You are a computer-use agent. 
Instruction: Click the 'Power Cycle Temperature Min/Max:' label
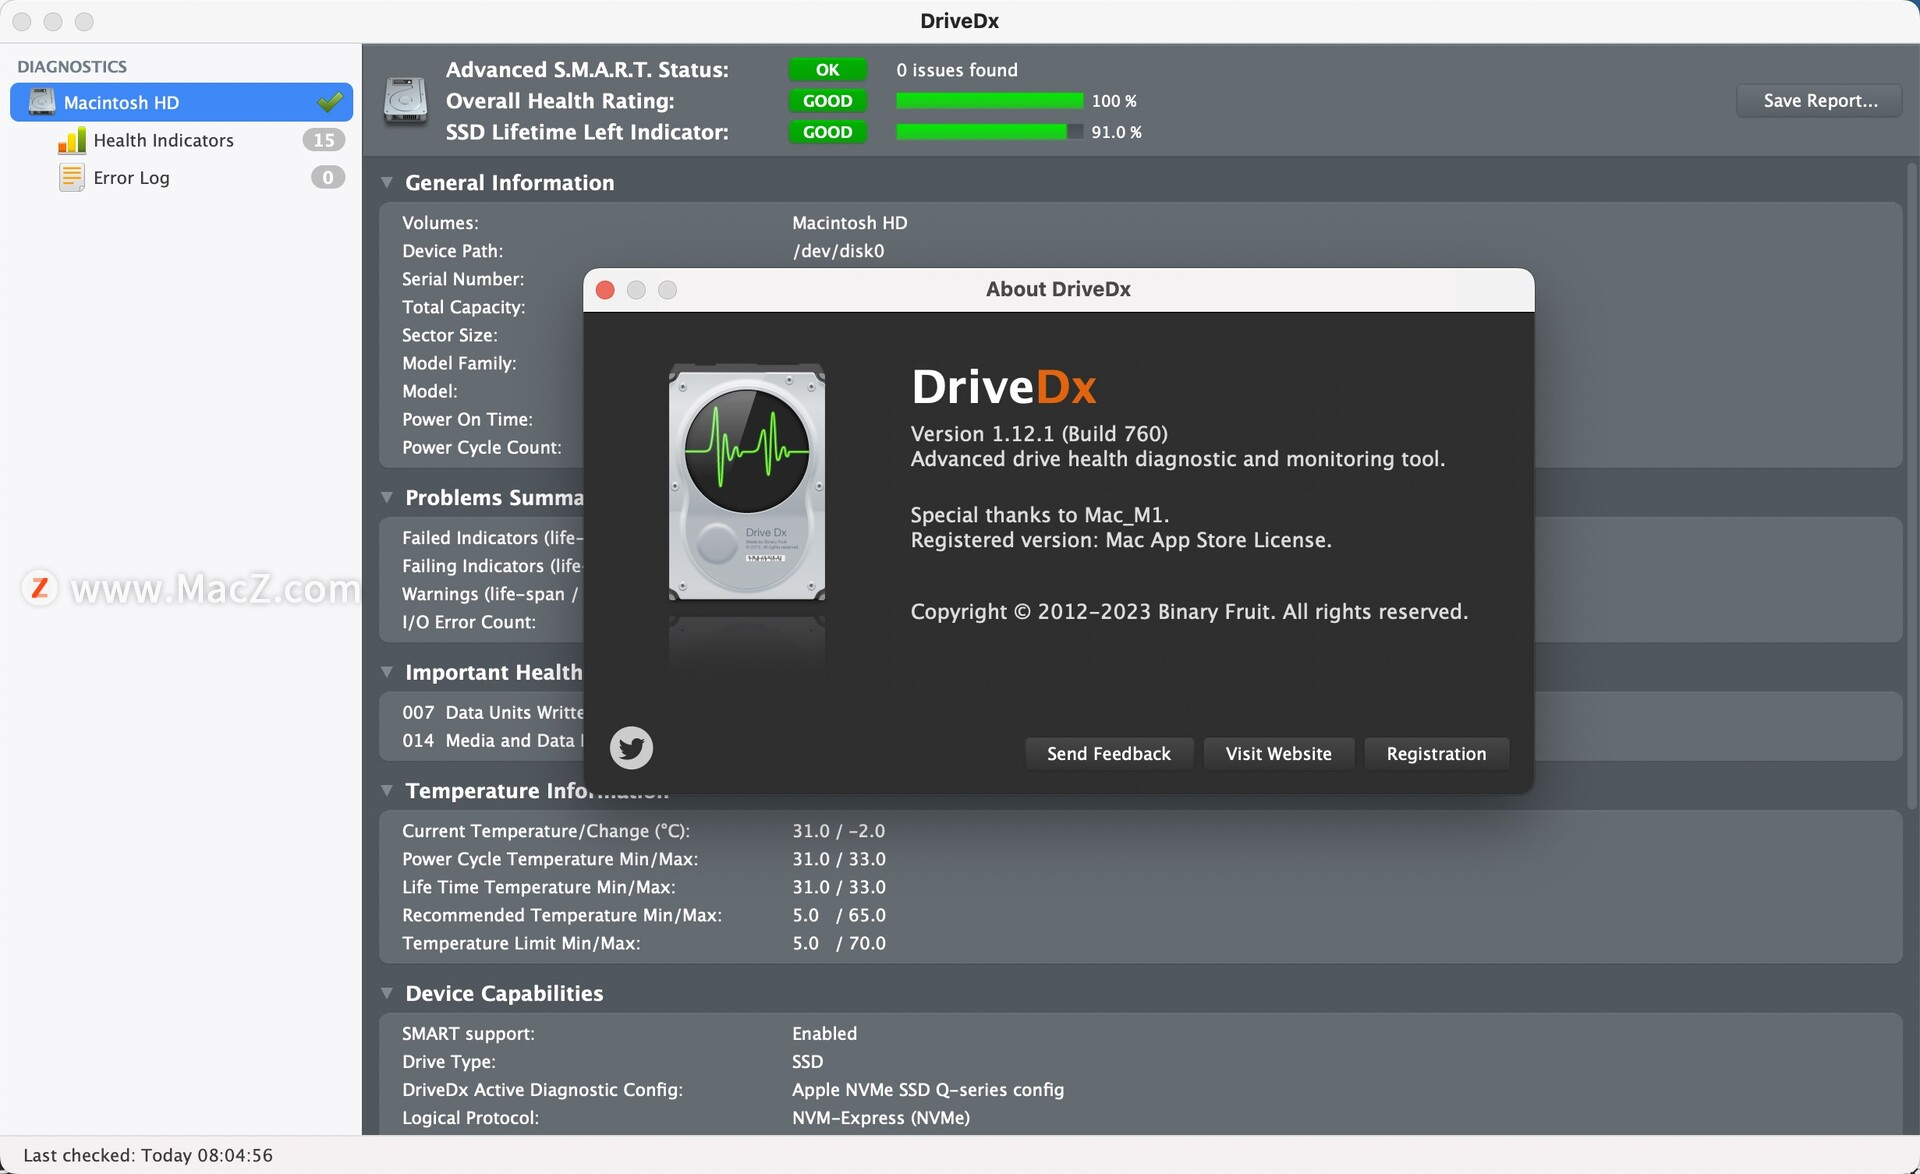550,859
